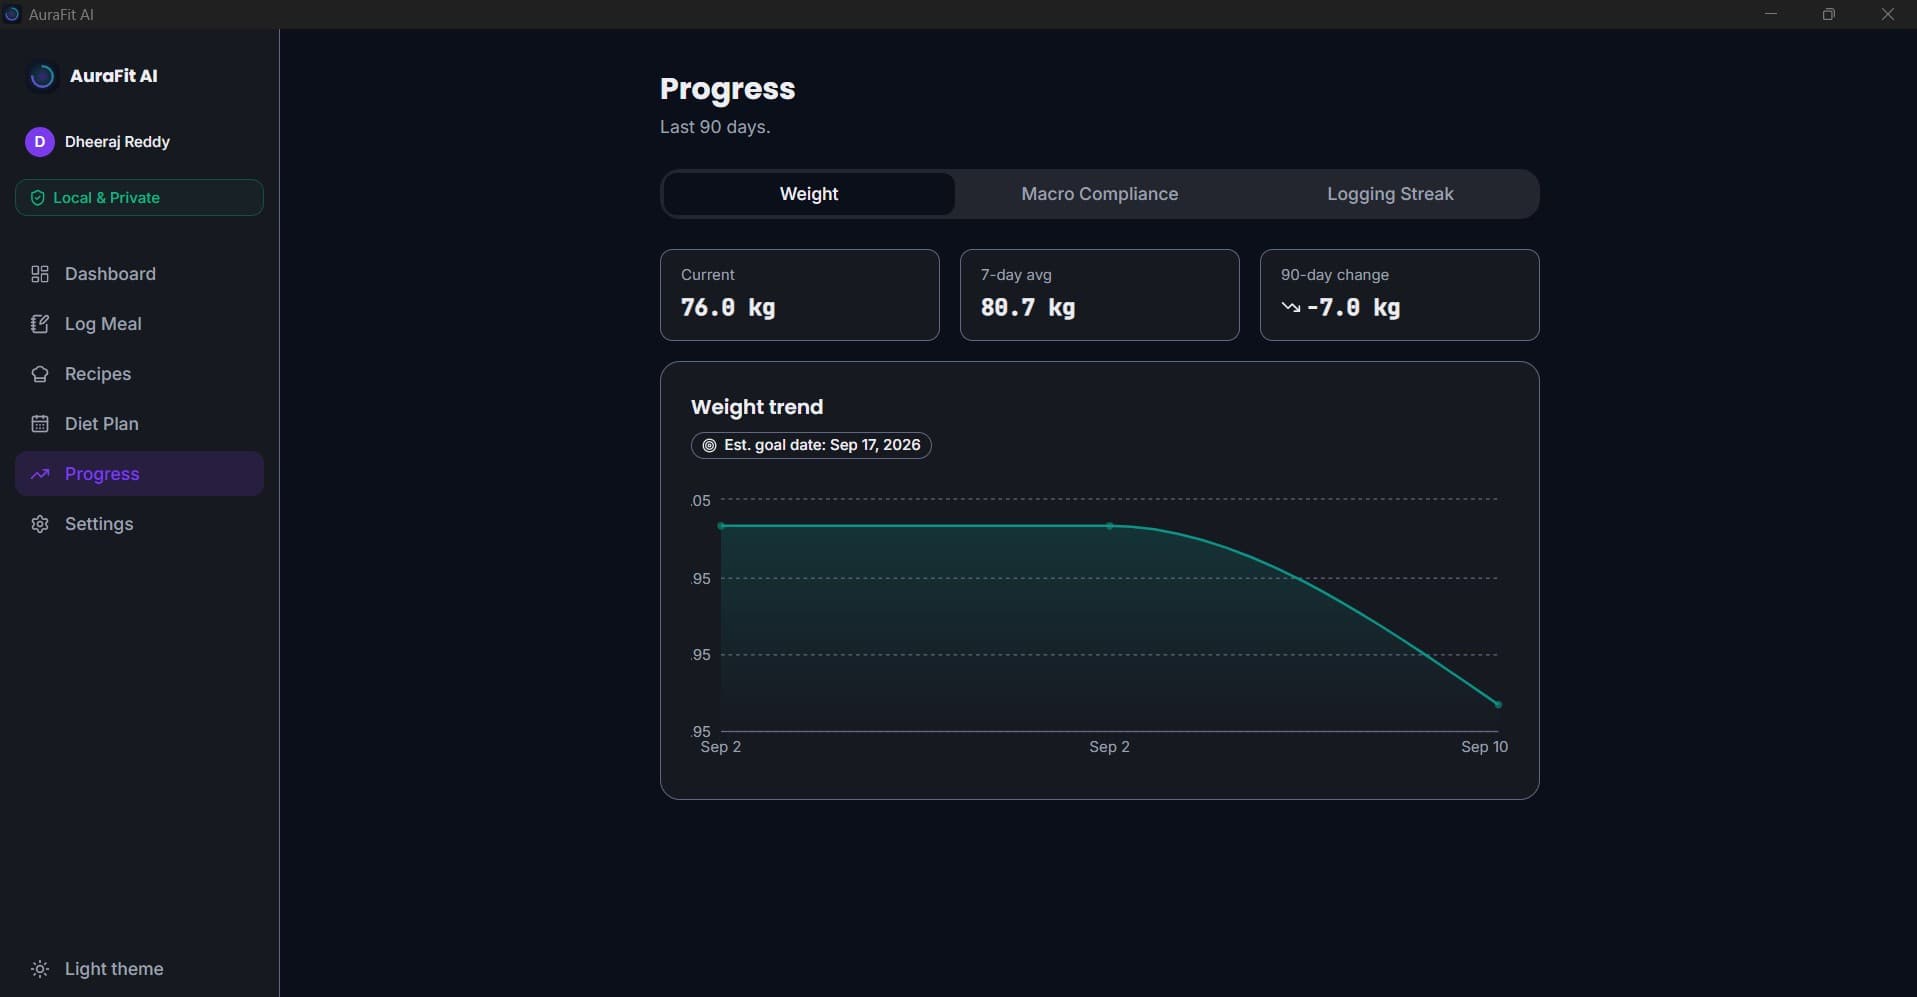Click the .05 y-axis label
This screenshot has width=1917, height=997.
701,501
